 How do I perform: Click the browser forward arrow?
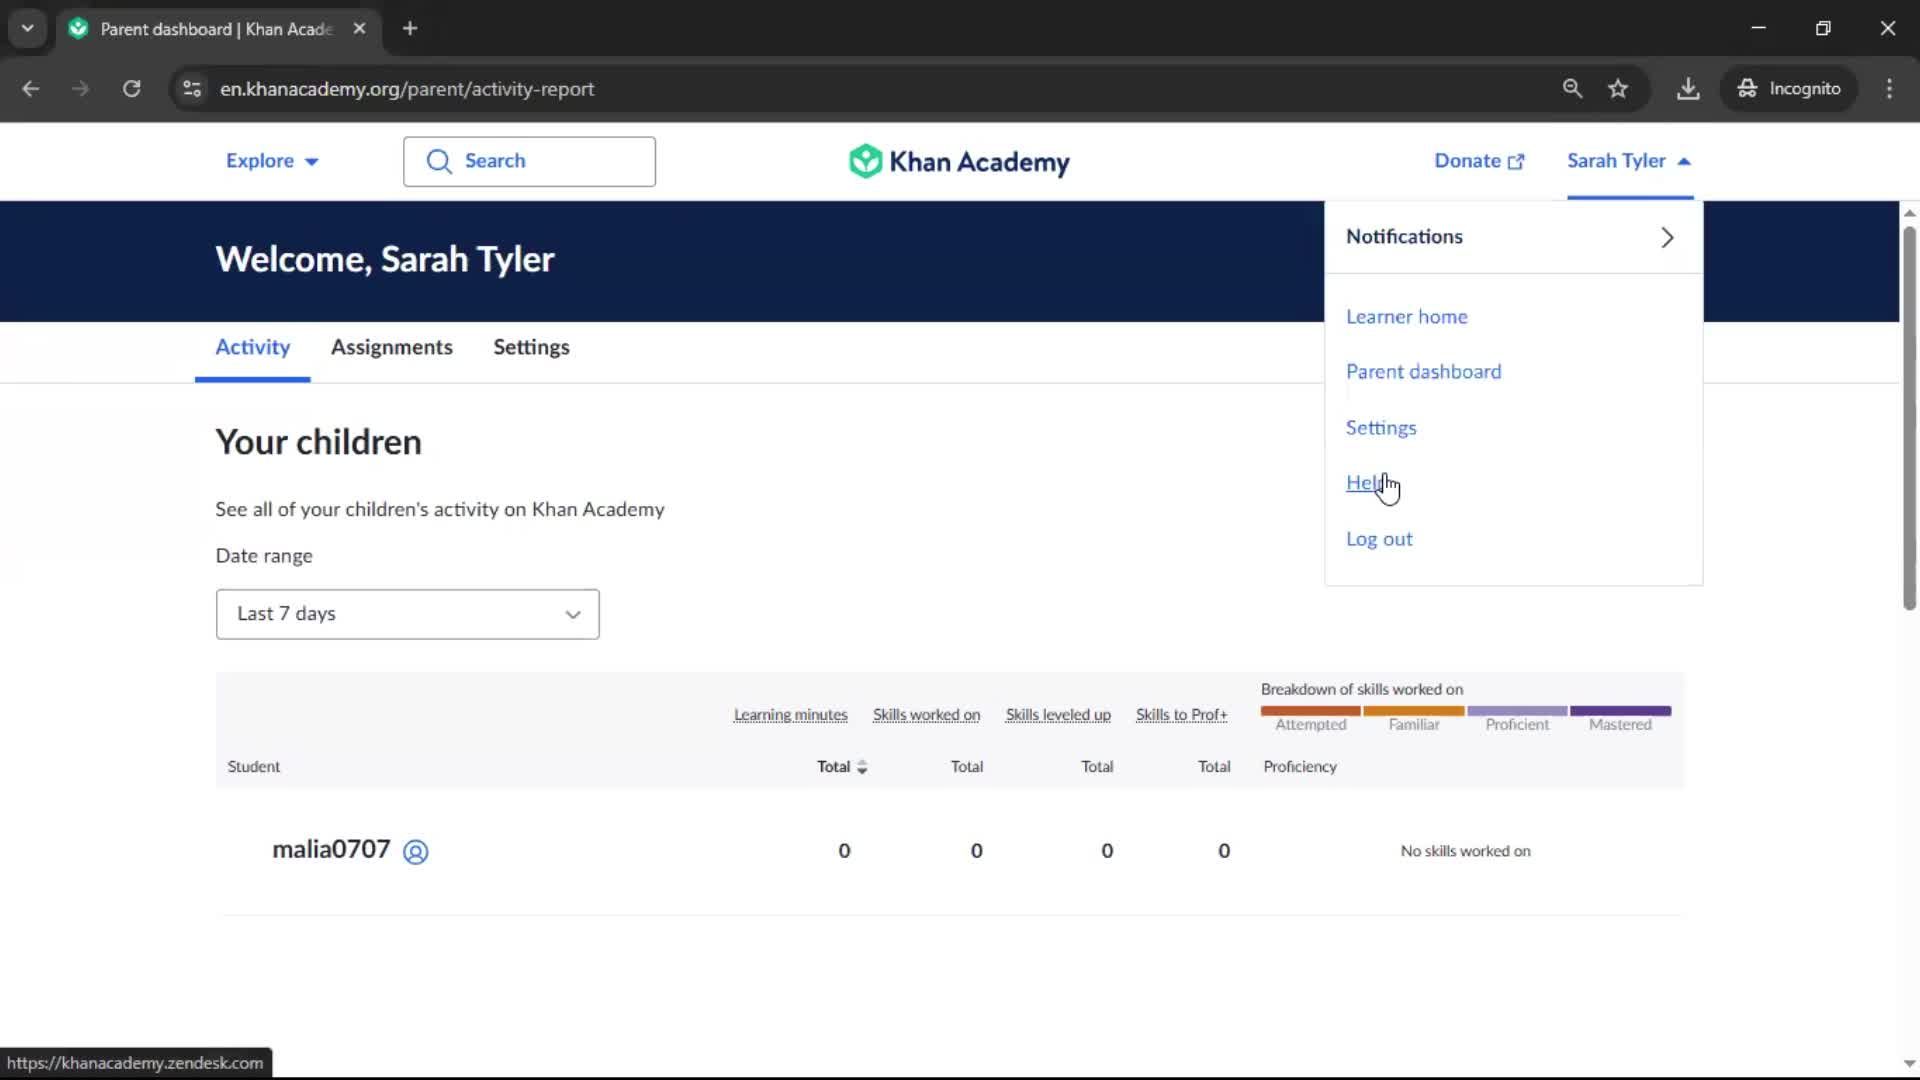[80, 89]
